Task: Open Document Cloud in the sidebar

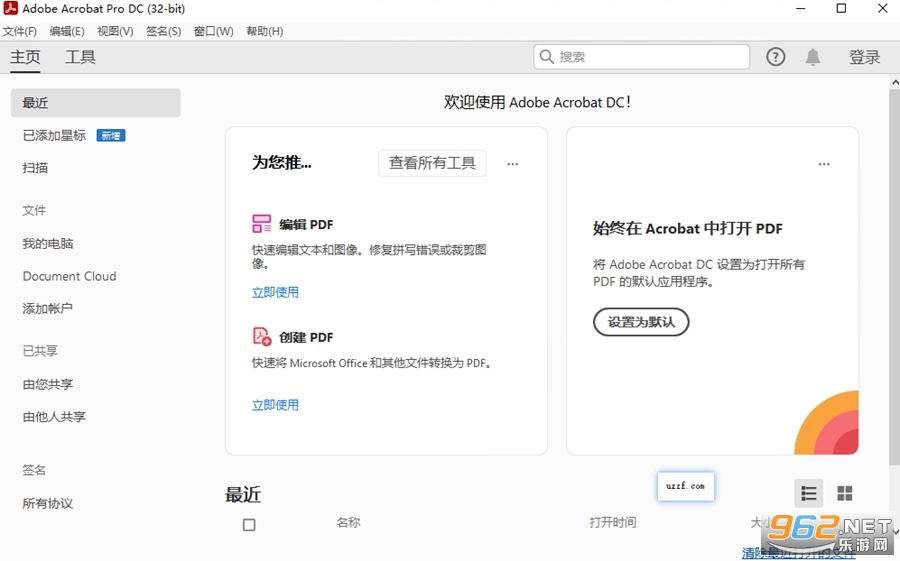Action: (x=69, y=276)
